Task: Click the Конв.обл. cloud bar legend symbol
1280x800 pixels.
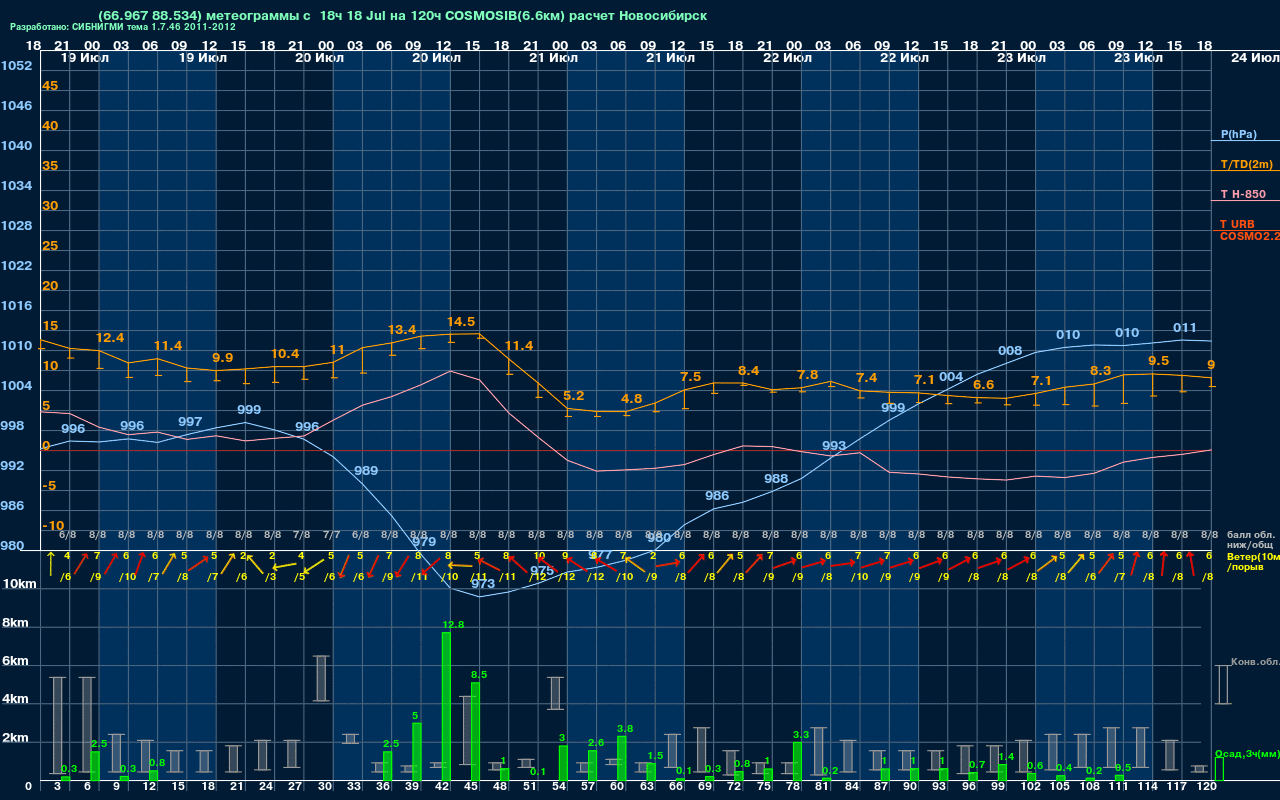Action: (1223, 685)
